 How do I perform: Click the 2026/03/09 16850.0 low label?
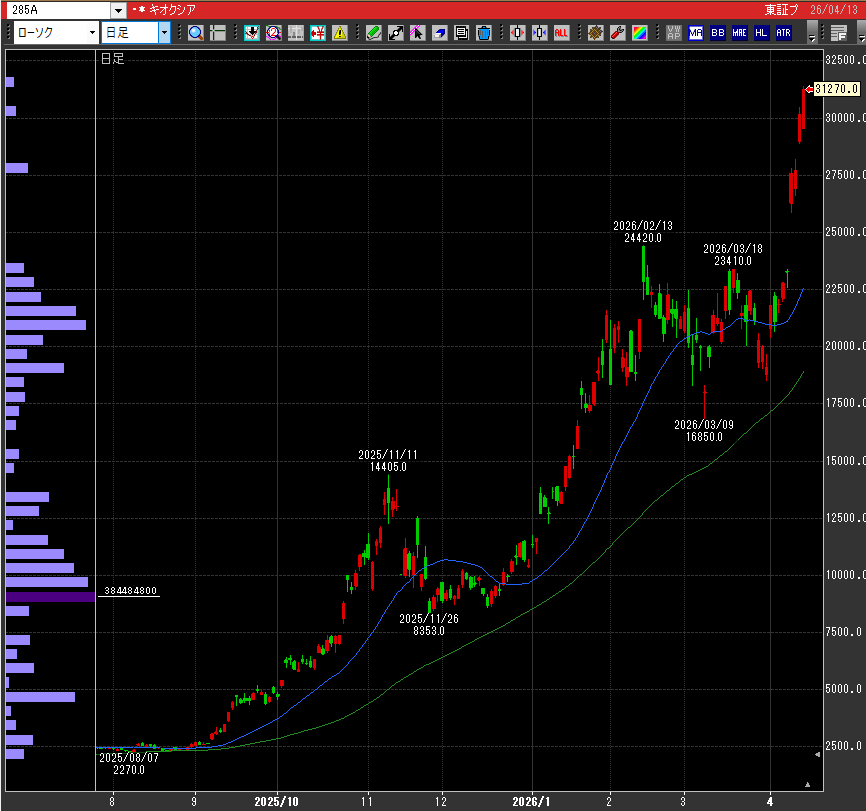pos(704,430)
